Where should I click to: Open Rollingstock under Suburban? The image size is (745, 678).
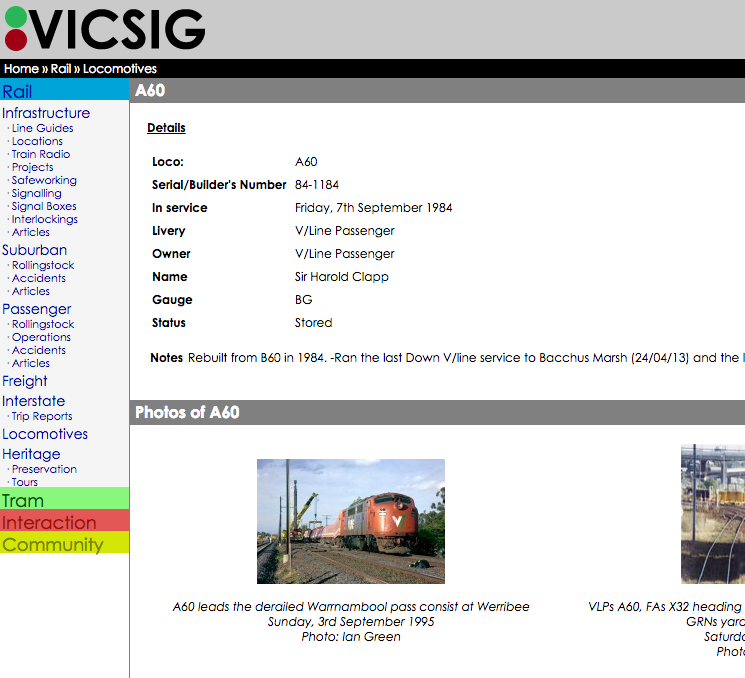(43, 265)
